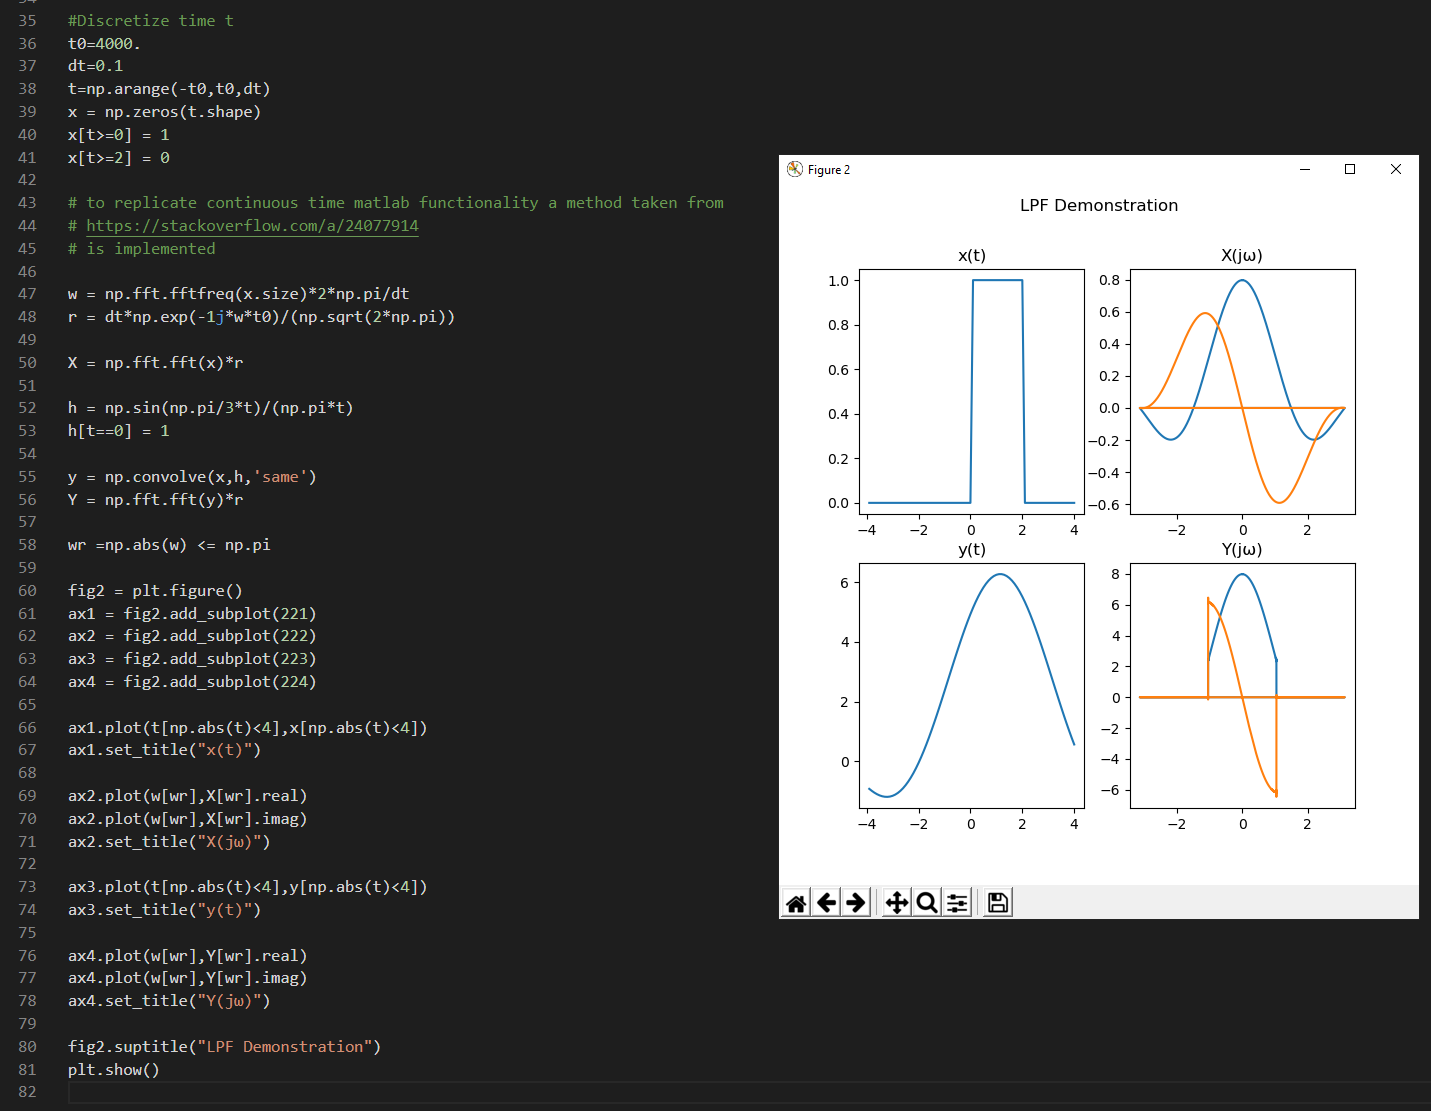Click the ax4.plot(w[wr],Y[wr].imag) line
This screenshot has width=1431, height=1111.
point(187,978)
